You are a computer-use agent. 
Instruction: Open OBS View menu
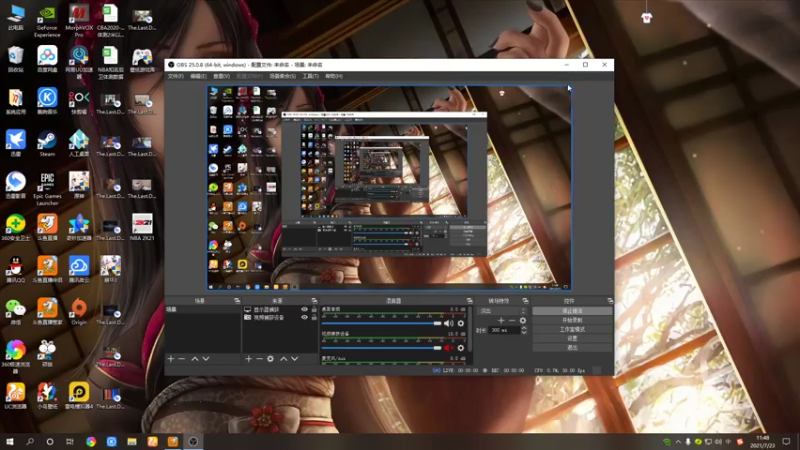[221, 76]
